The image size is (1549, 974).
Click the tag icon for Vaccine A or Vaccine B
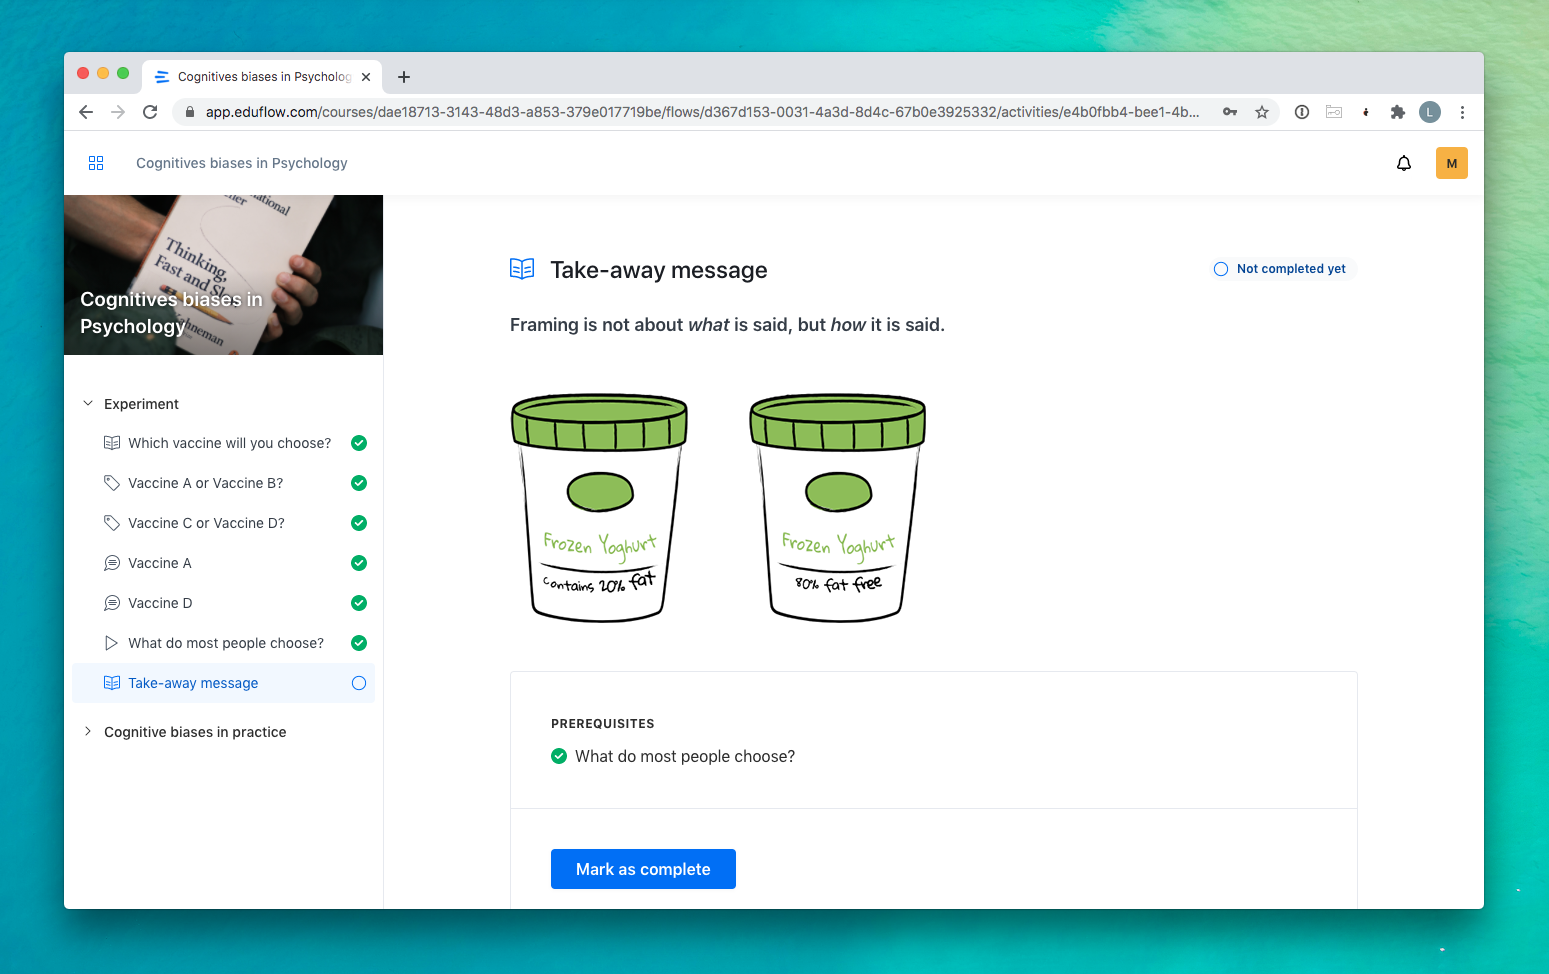pos(112,483)
